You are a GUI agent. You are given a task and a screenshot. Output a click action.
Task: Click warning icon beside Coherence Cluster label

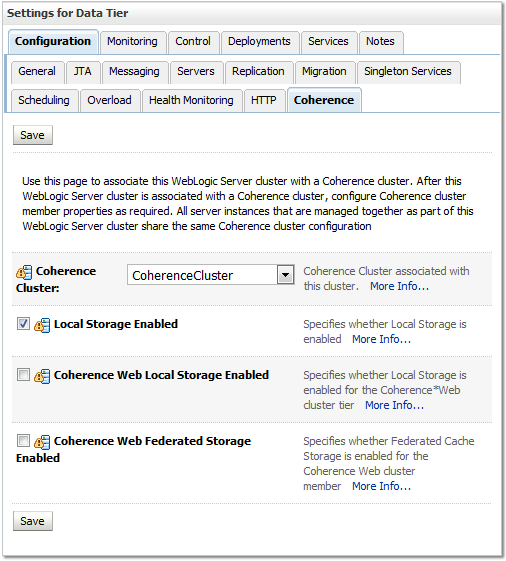(x=24, y=273)
